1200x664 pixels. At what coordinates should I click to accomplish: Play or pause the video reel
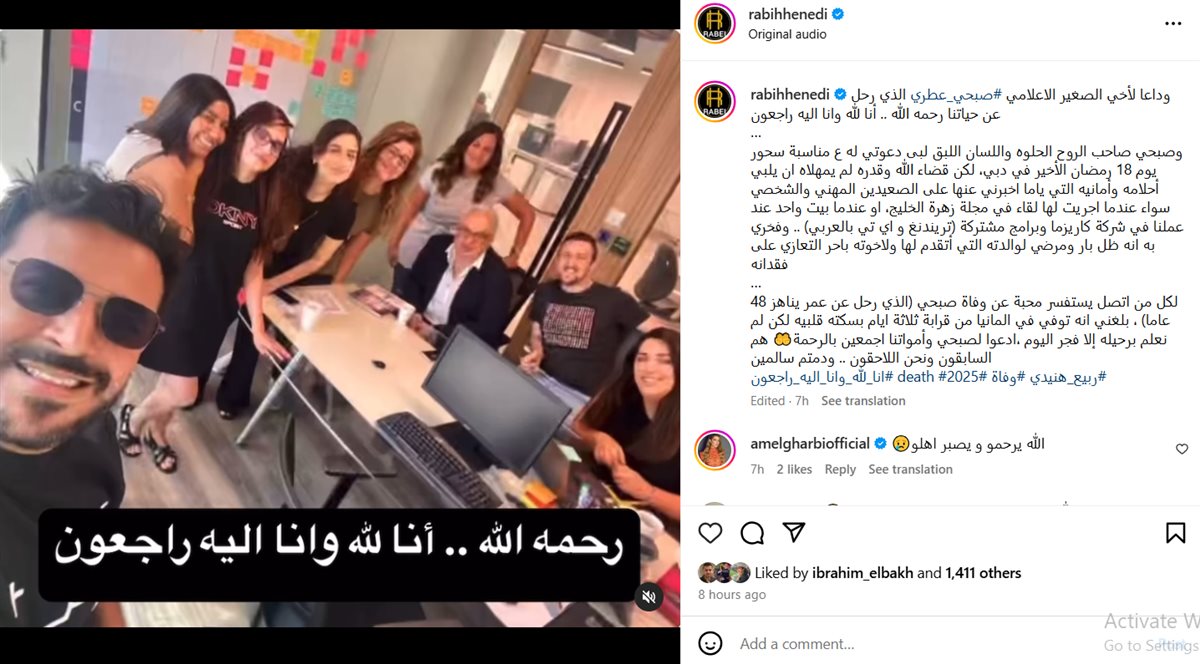tap(340, 330)
